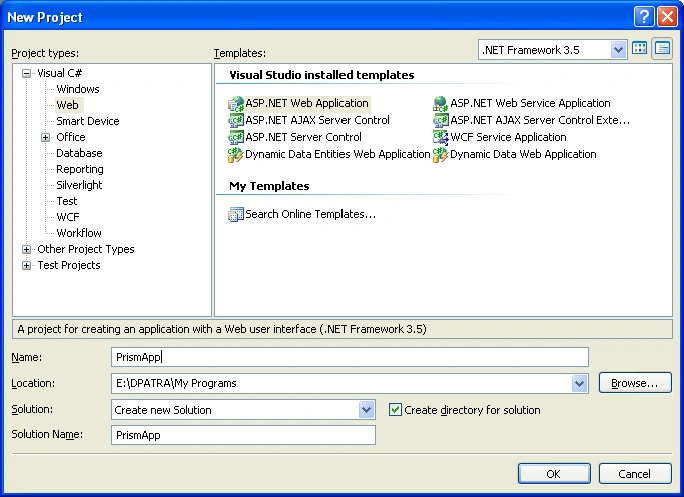684x497 pixels.
Task: Select Windows project type
Action: tap(78, 89)
